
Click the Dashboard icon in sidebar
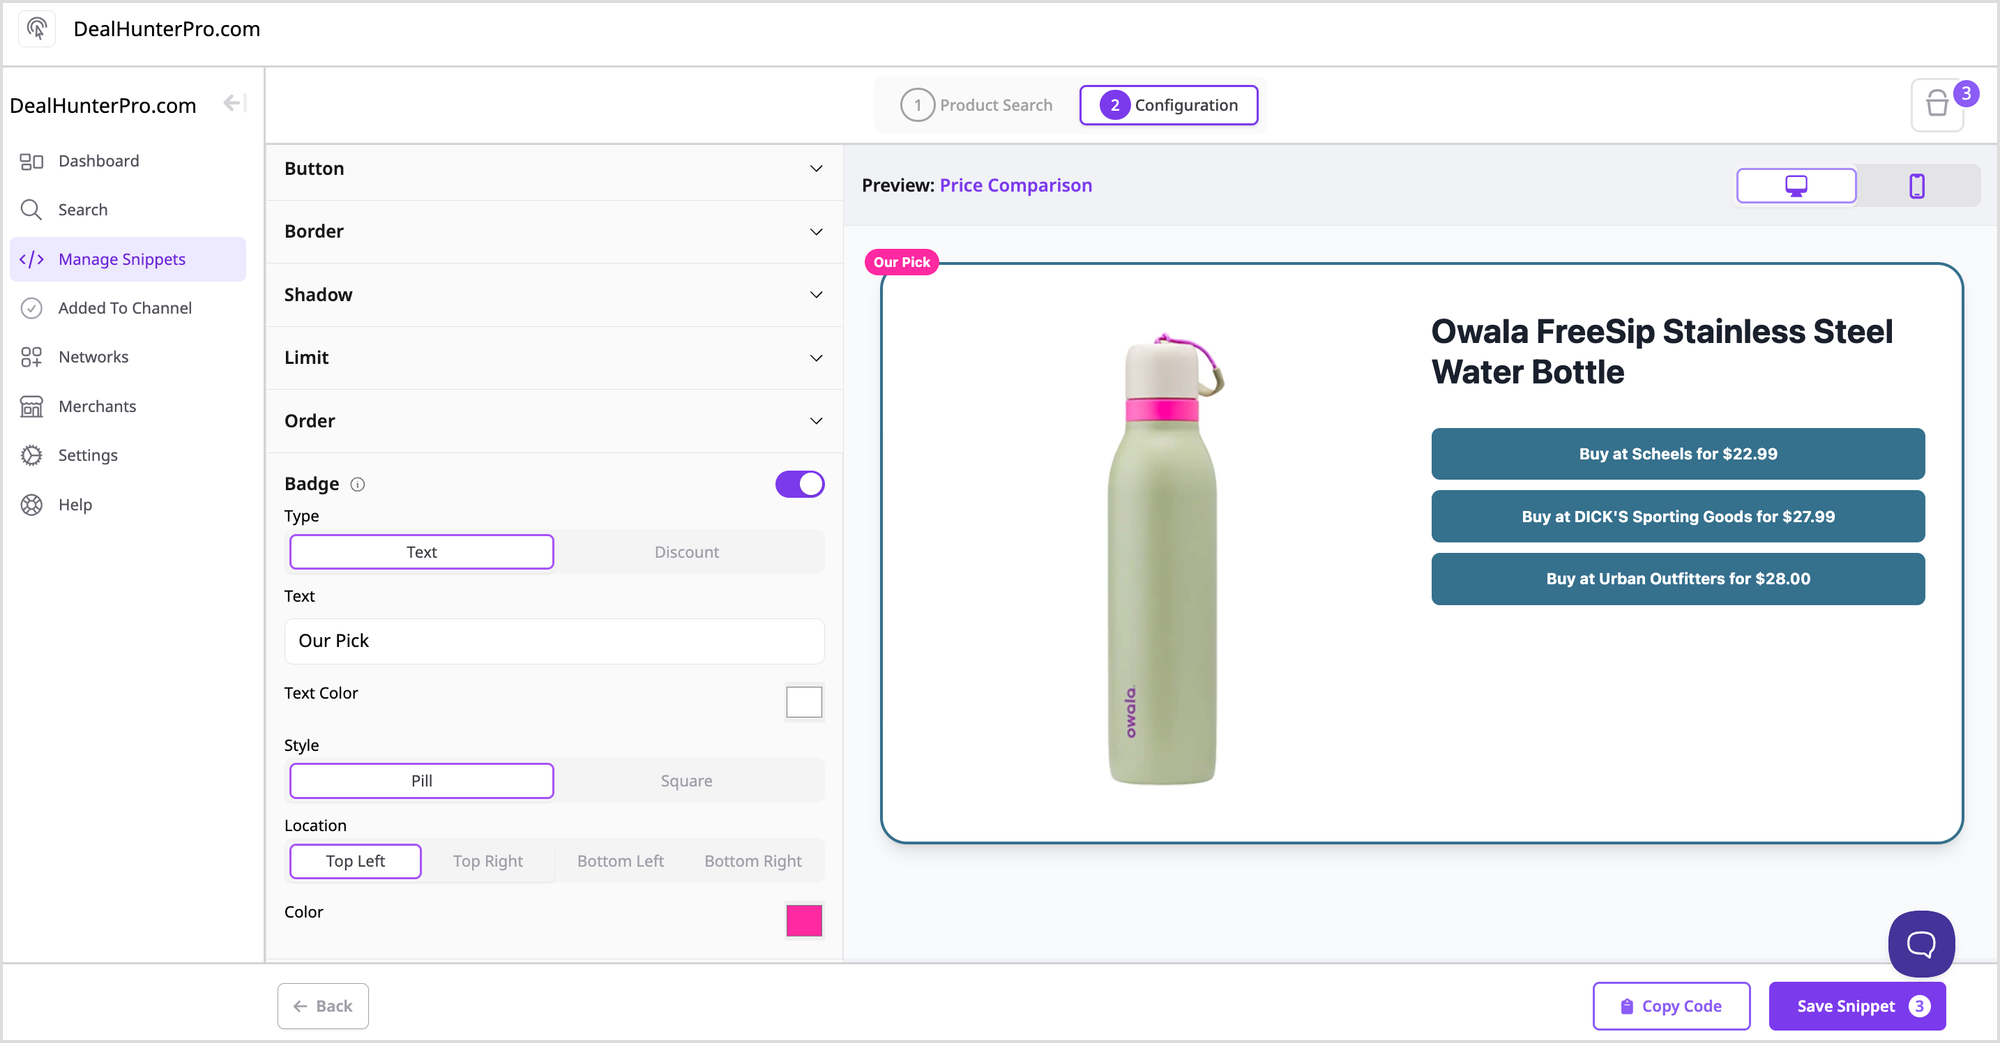tap(32, 161)
